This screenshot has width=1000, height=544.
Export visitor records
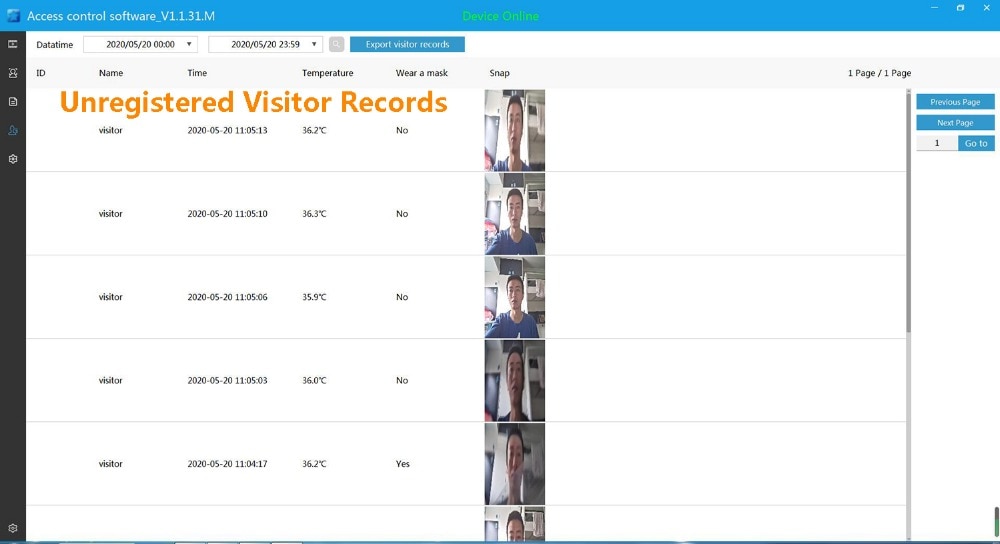coord(407,44)
